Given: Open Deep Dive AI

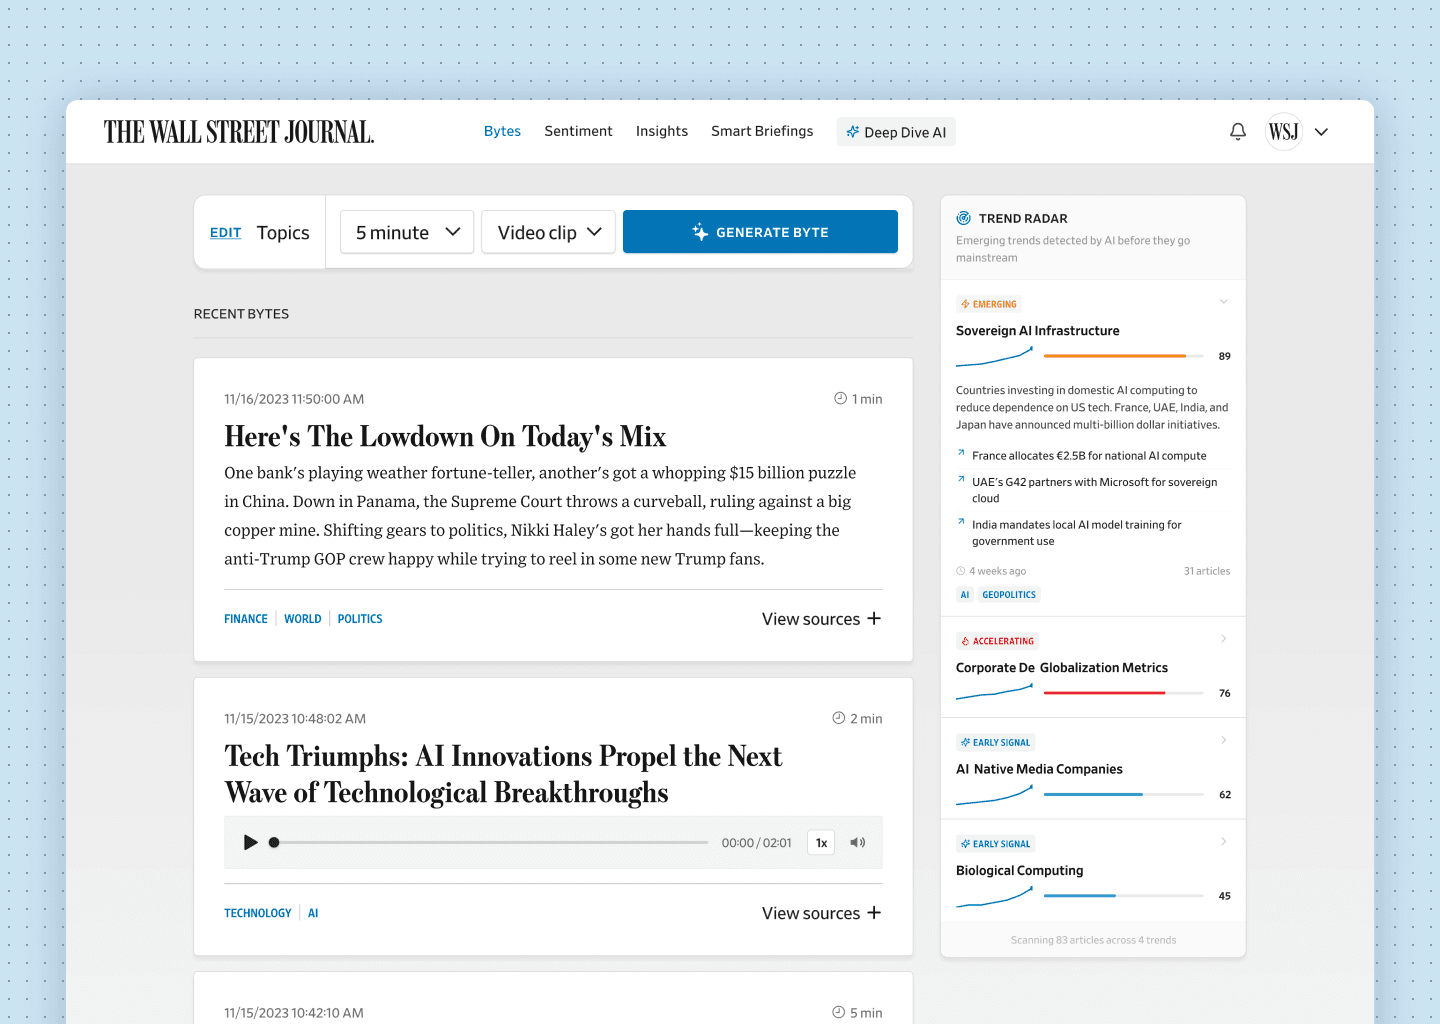Looking at the screenshot, I should click(896, 132).
